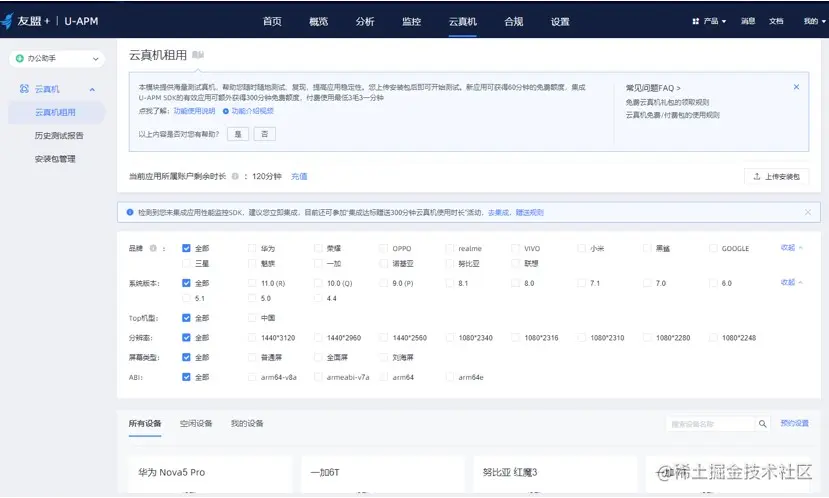This screenshot has height=498, width=829.
Task: Select the 云真机 top navigation tab
Action: pyautogui.click(x=463, y=21)
